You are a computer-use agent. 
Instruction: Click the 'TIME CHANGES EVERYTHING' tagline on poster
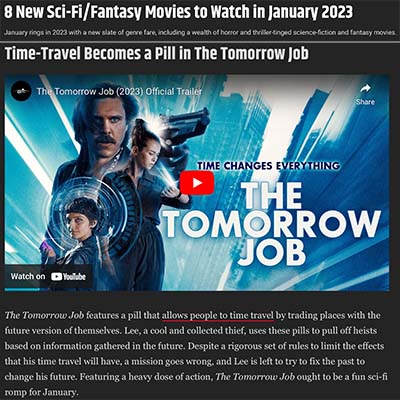pos(269,166)
